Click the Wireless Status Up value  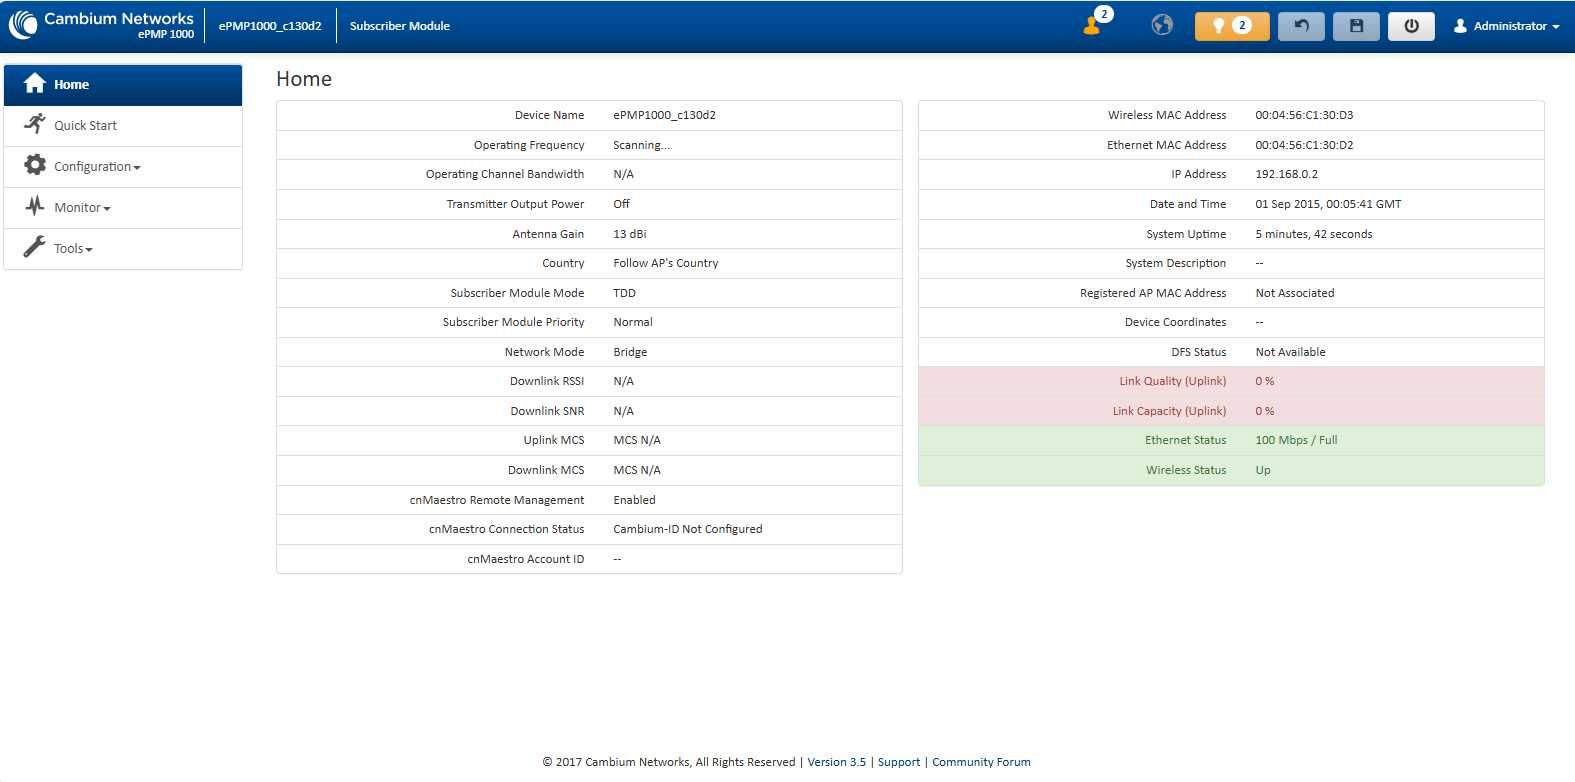coord(1263,470)
